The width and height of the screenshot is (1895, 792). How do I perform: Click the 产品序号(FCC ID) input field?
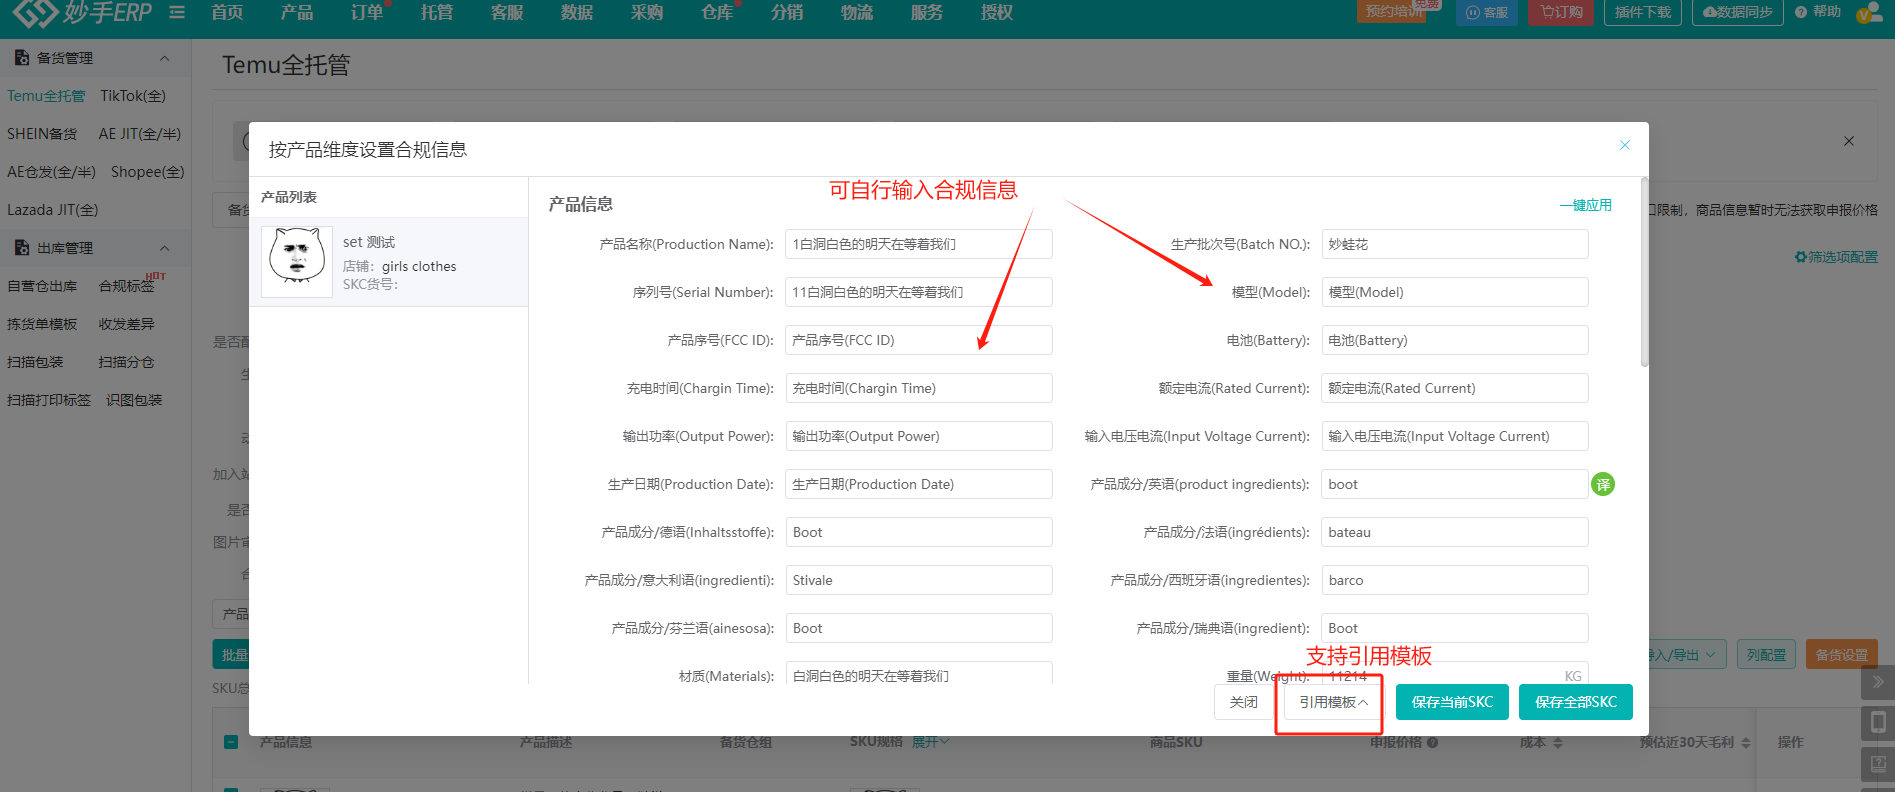pyautogui.click(x=919, y=340)
